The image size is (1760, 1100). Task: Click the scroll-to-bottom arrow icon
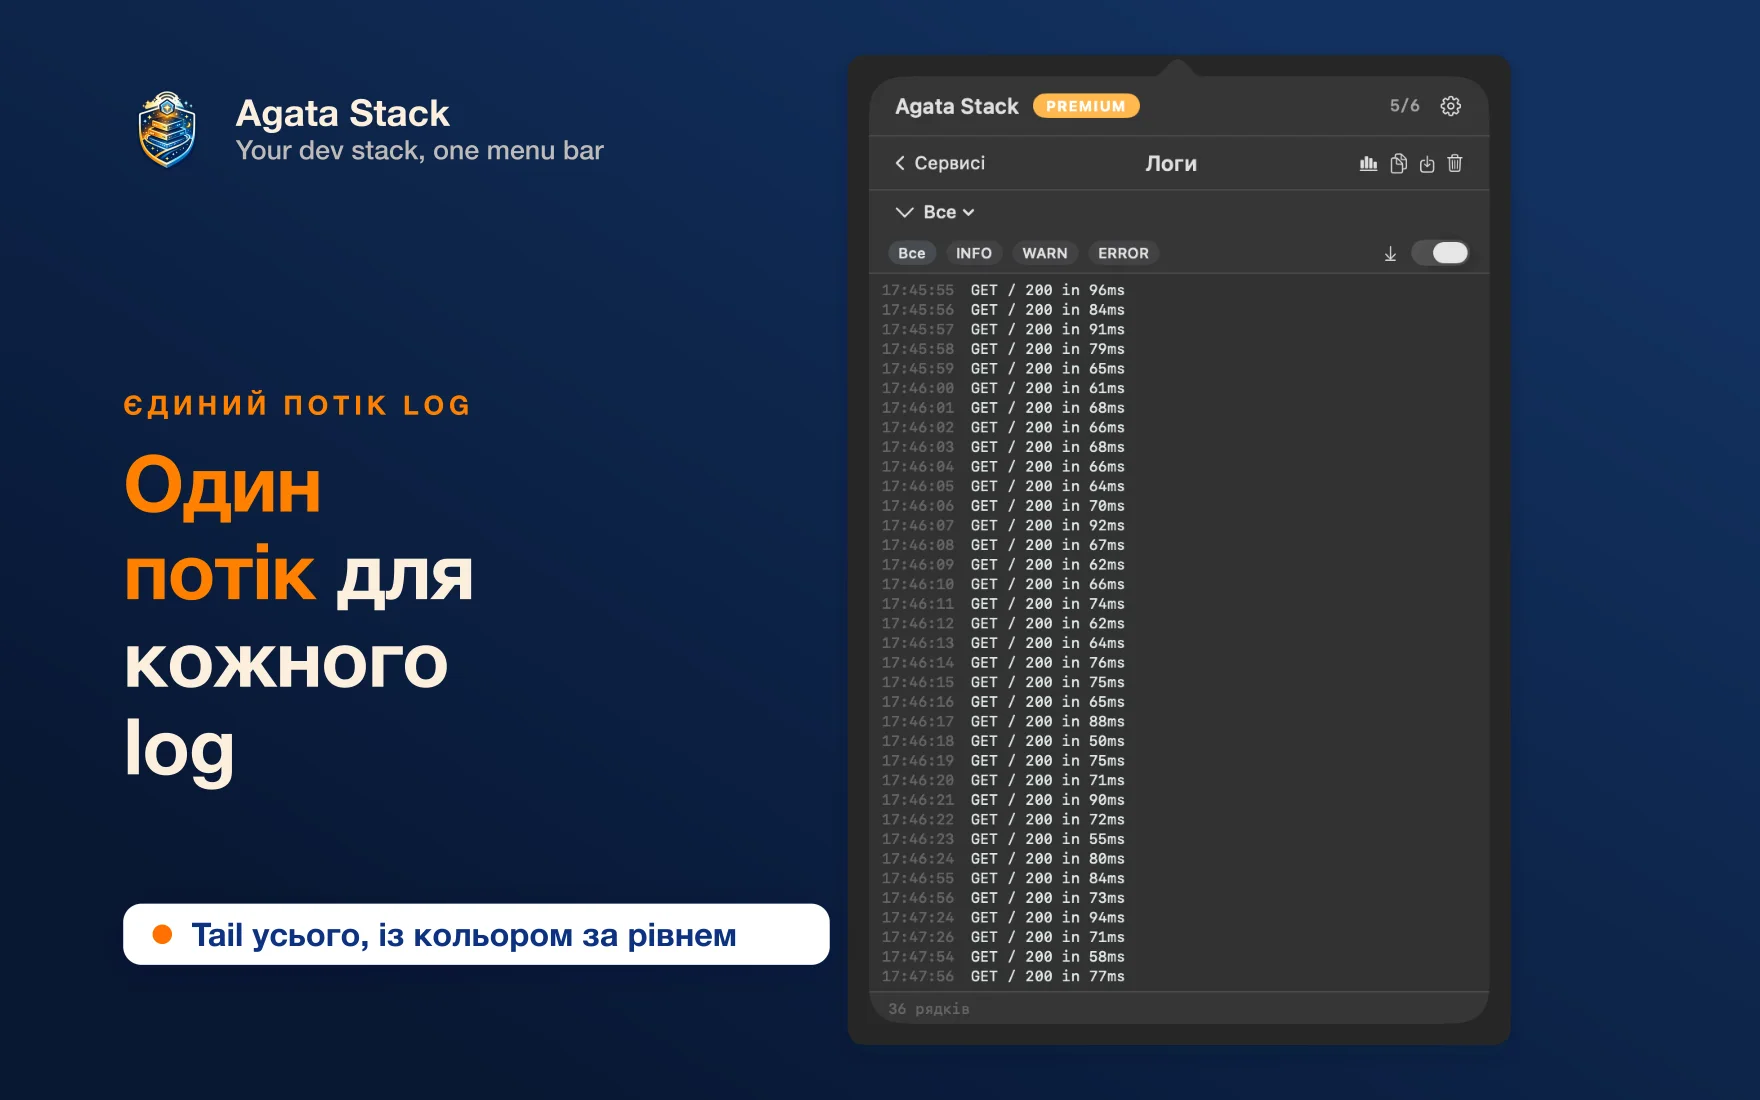tap(1390, 254)
